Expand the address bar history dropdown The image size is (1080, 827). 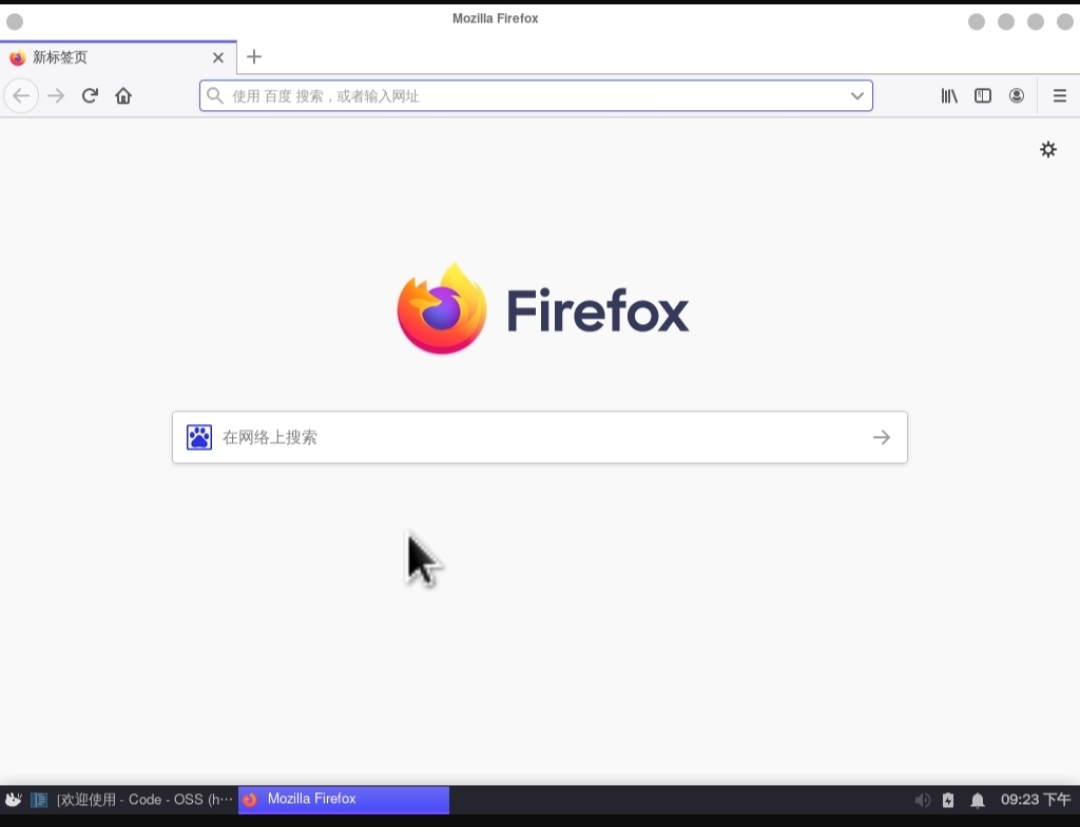point(857,96)
